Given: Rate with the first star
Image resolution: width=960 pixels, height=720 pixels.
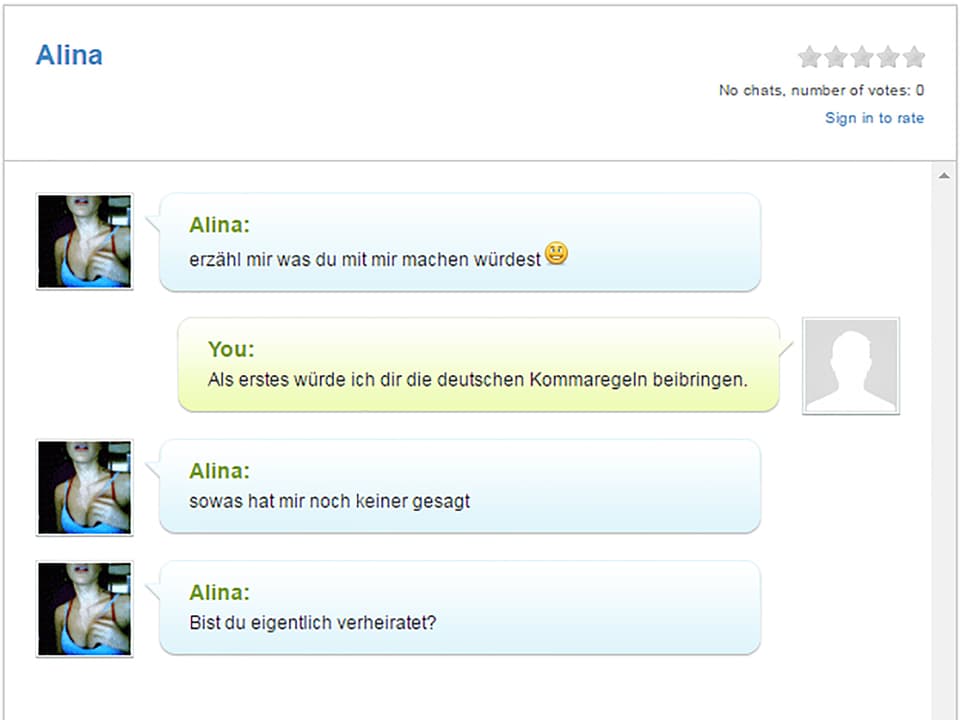Looking at the screenshot, I should 809,57.
